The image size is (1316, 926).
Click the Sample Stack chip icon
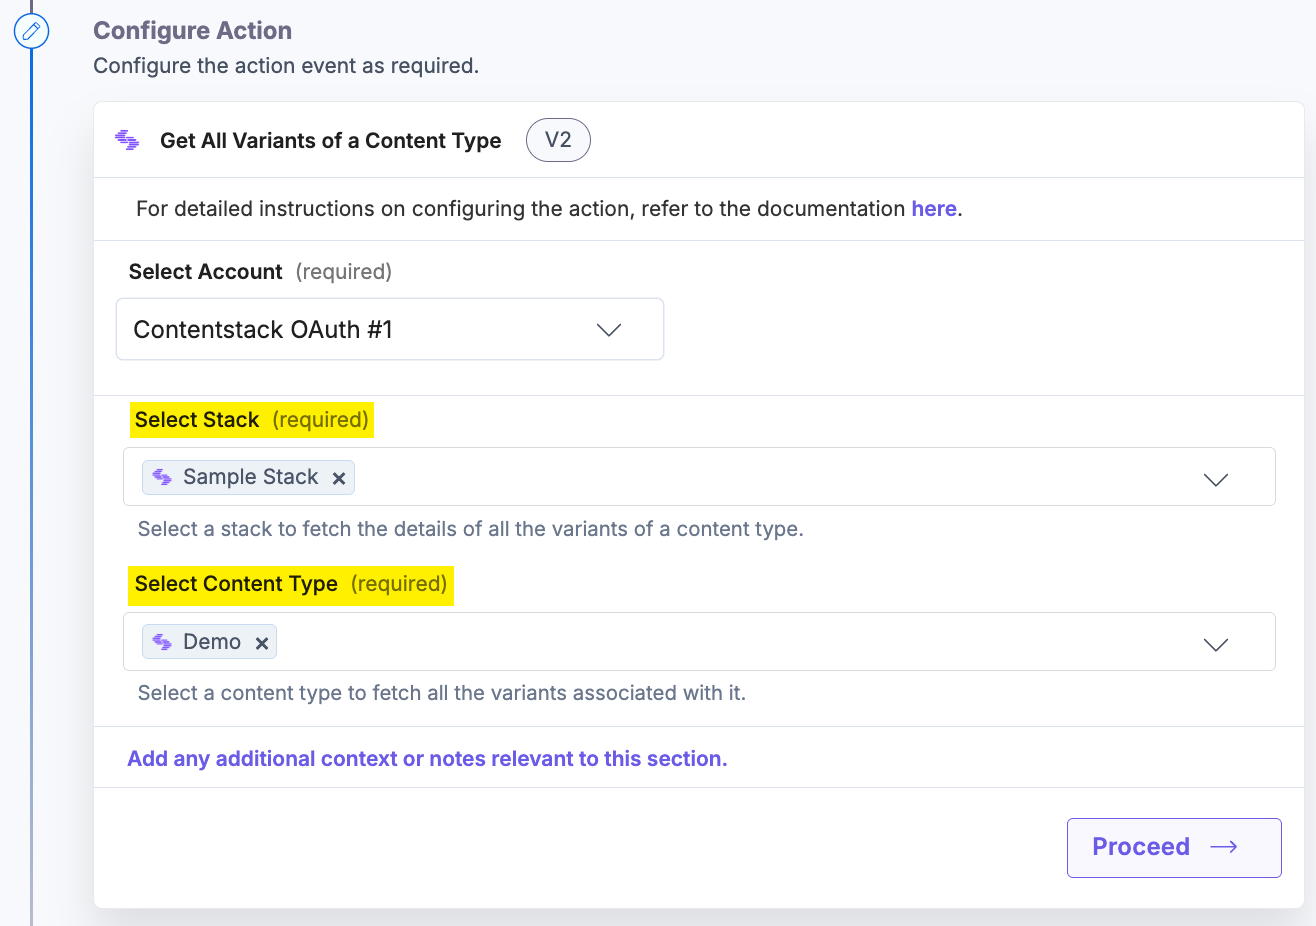click(162, 477)
